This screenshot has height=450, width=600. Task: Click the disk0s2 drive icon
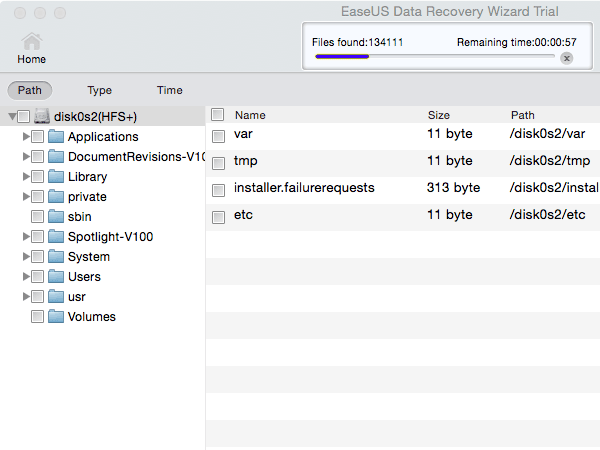click(x=42, y=116)
